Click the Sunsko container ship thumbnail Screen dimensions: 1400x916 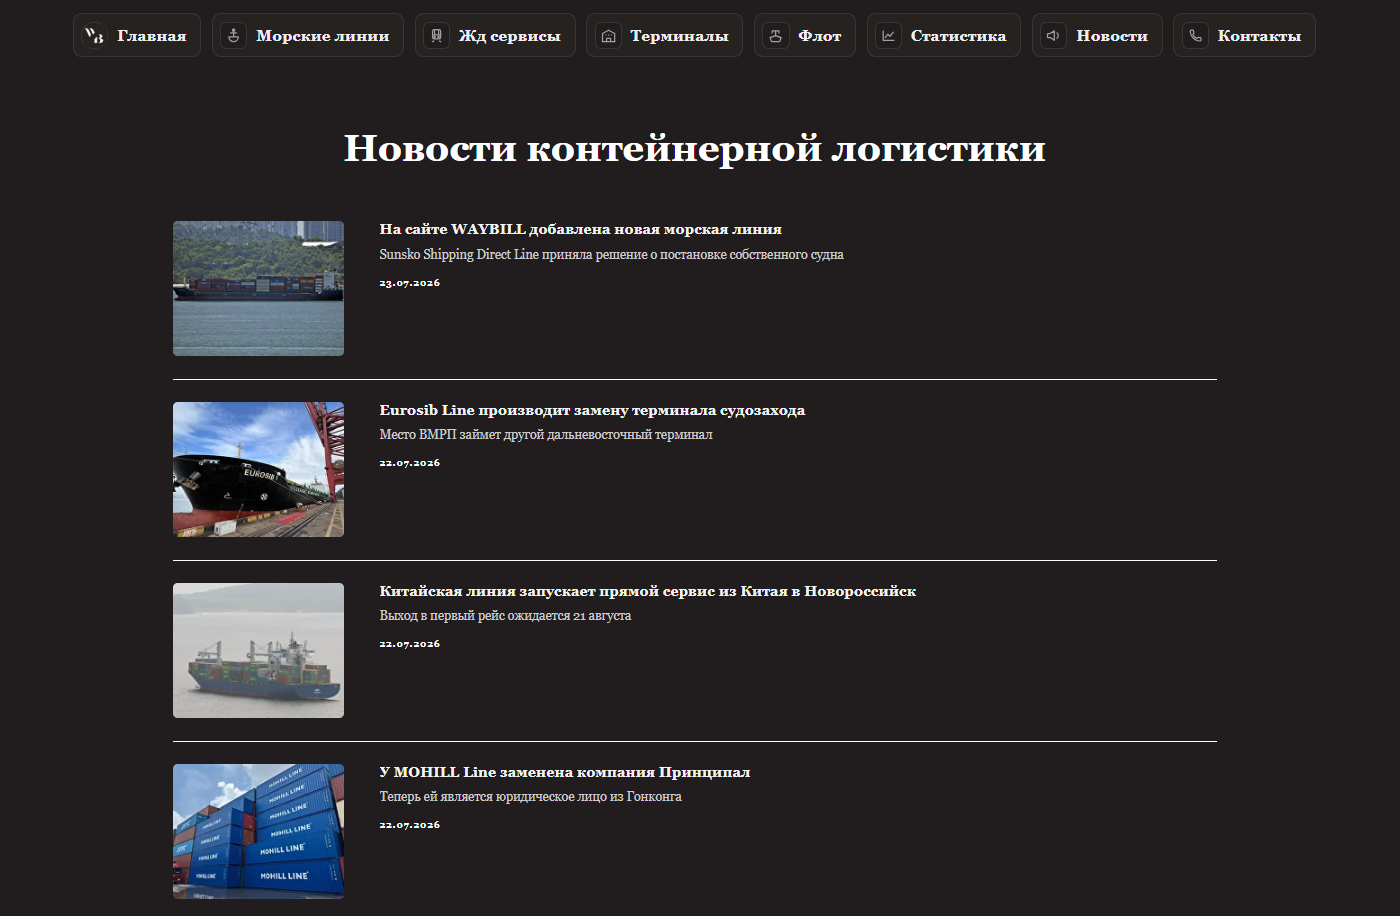[x=258, y=288]
